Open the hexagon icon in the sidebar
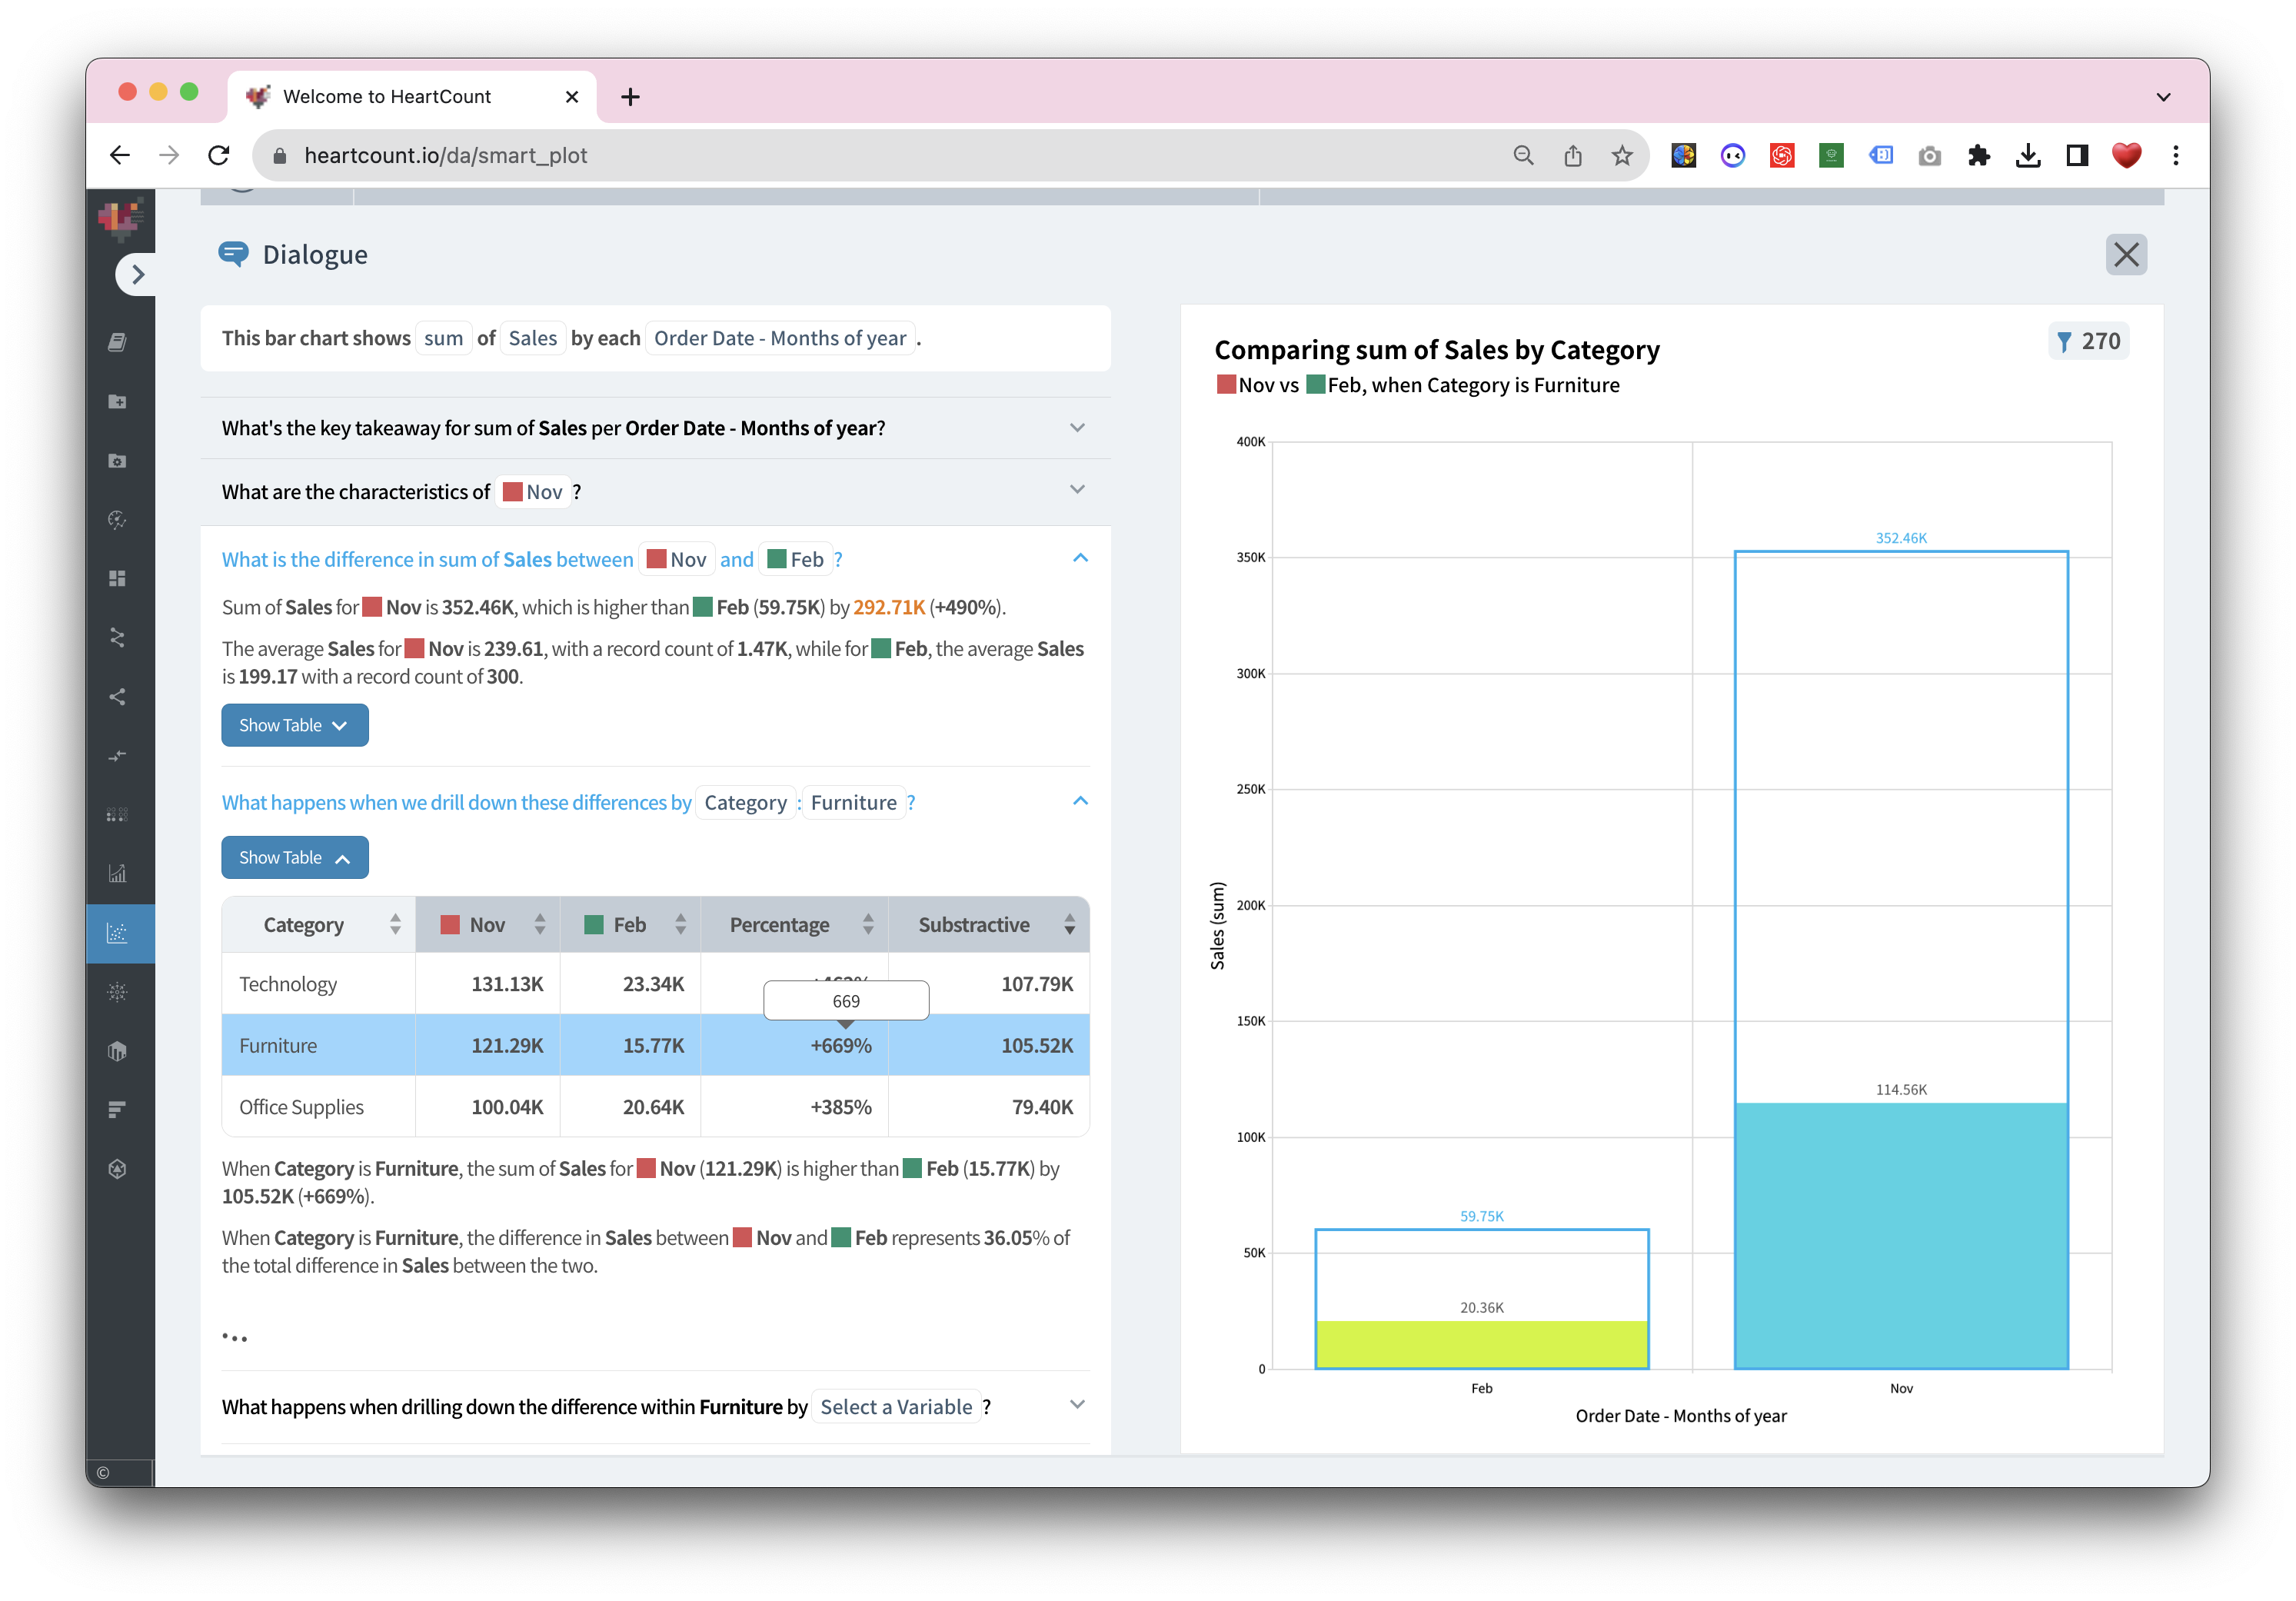The height and width of the screenshot is (1601, 2296). (117, 1169)
